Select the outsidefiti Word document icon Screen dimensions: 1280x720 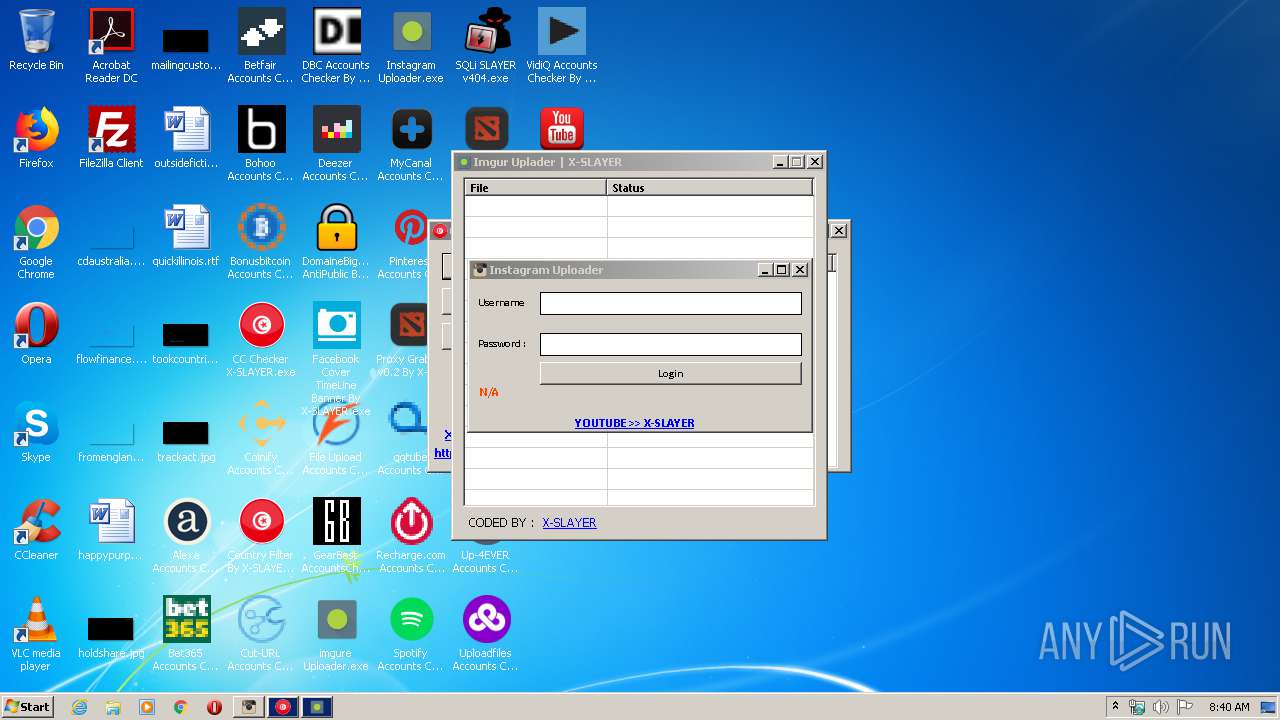click(186, 138)
